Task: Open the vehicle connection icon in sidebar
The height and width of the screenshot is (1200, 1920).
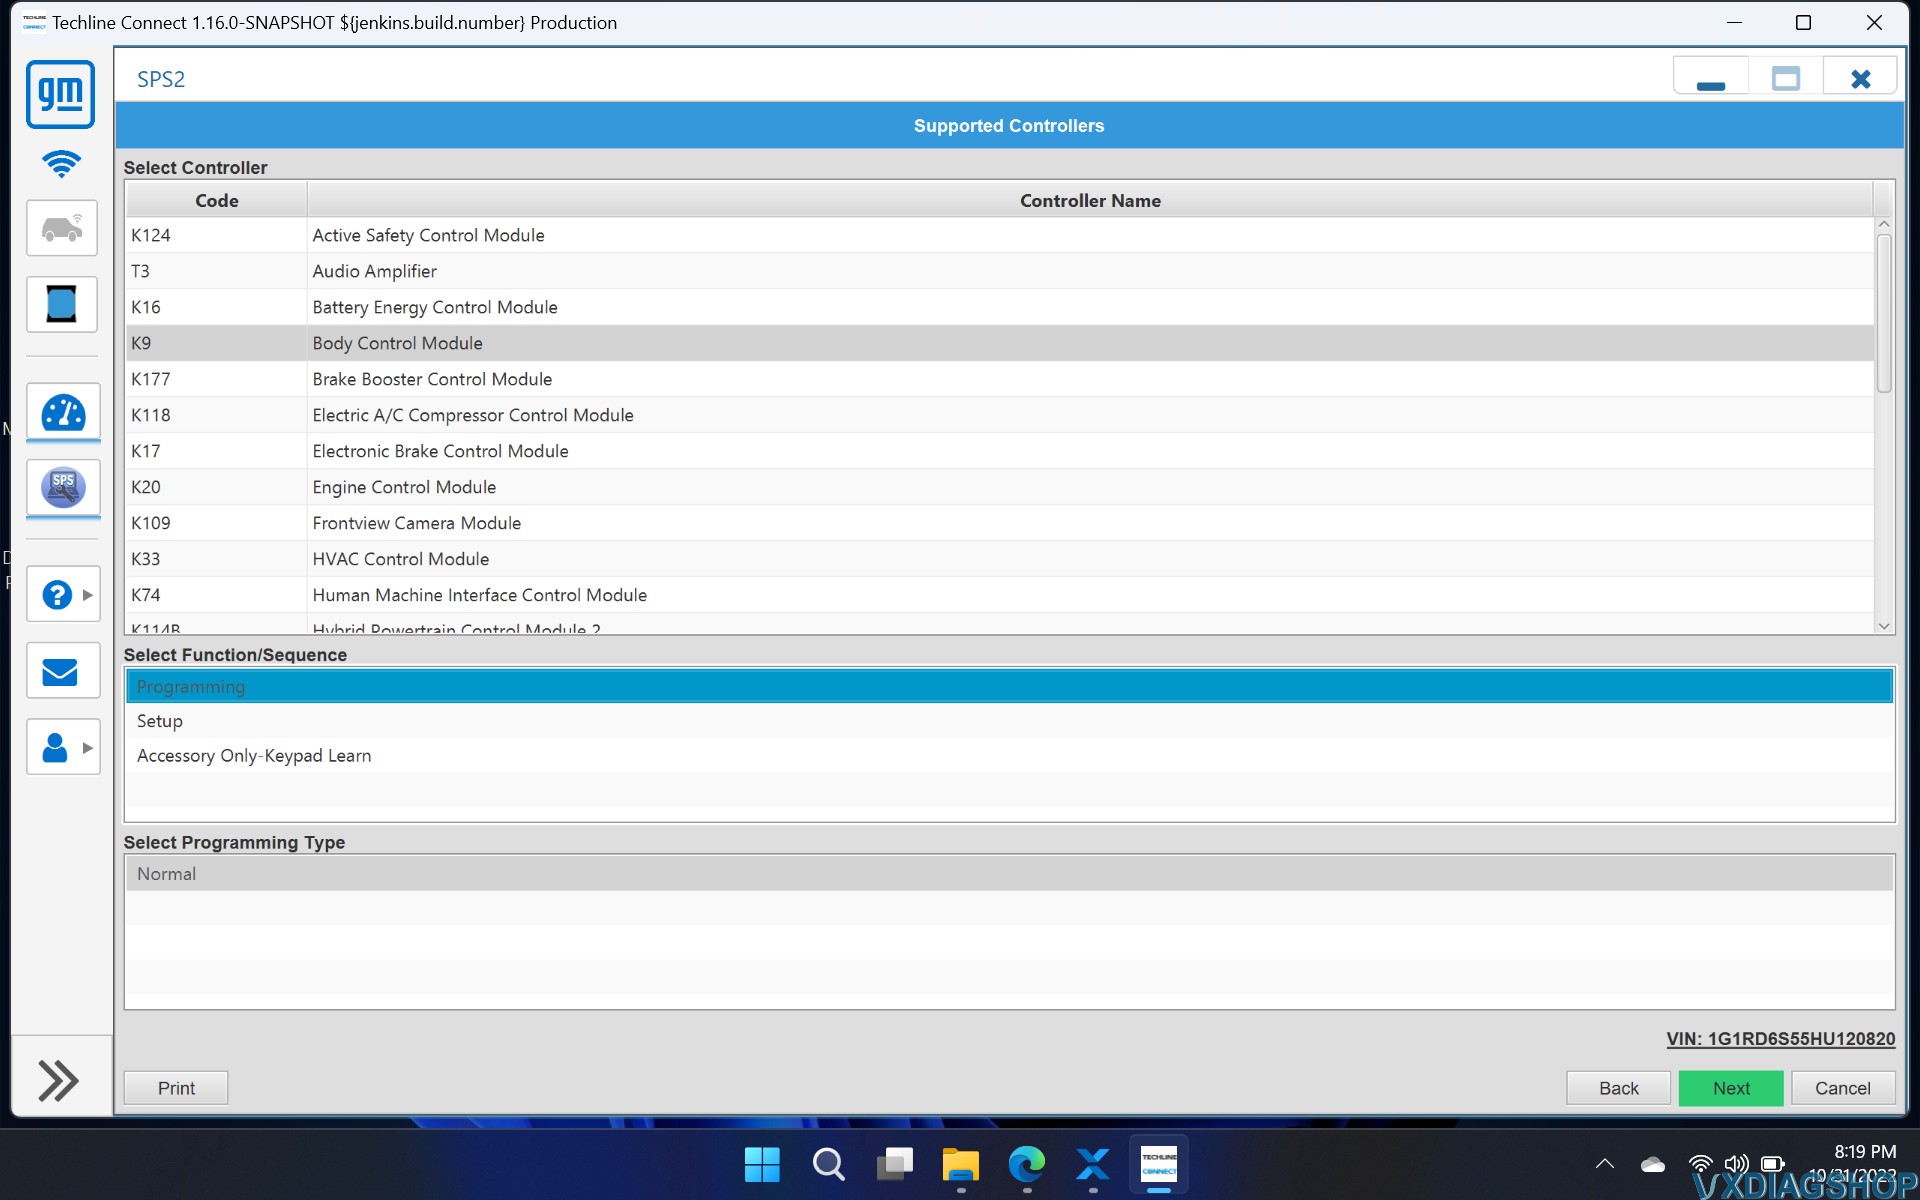Action: 62,228
